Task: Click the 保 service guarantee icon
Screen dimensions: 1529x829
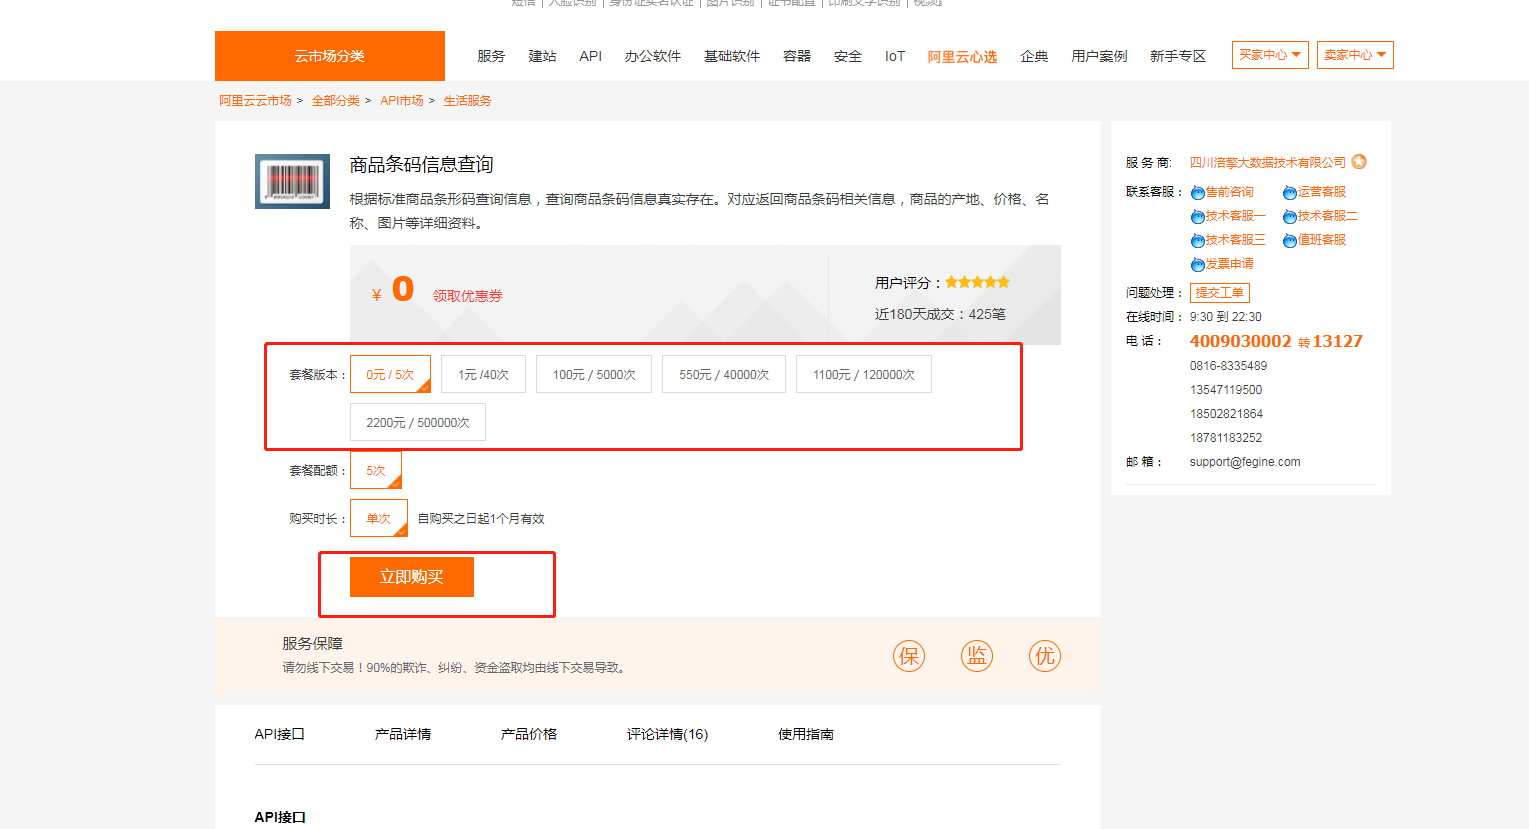Action: 909,656
